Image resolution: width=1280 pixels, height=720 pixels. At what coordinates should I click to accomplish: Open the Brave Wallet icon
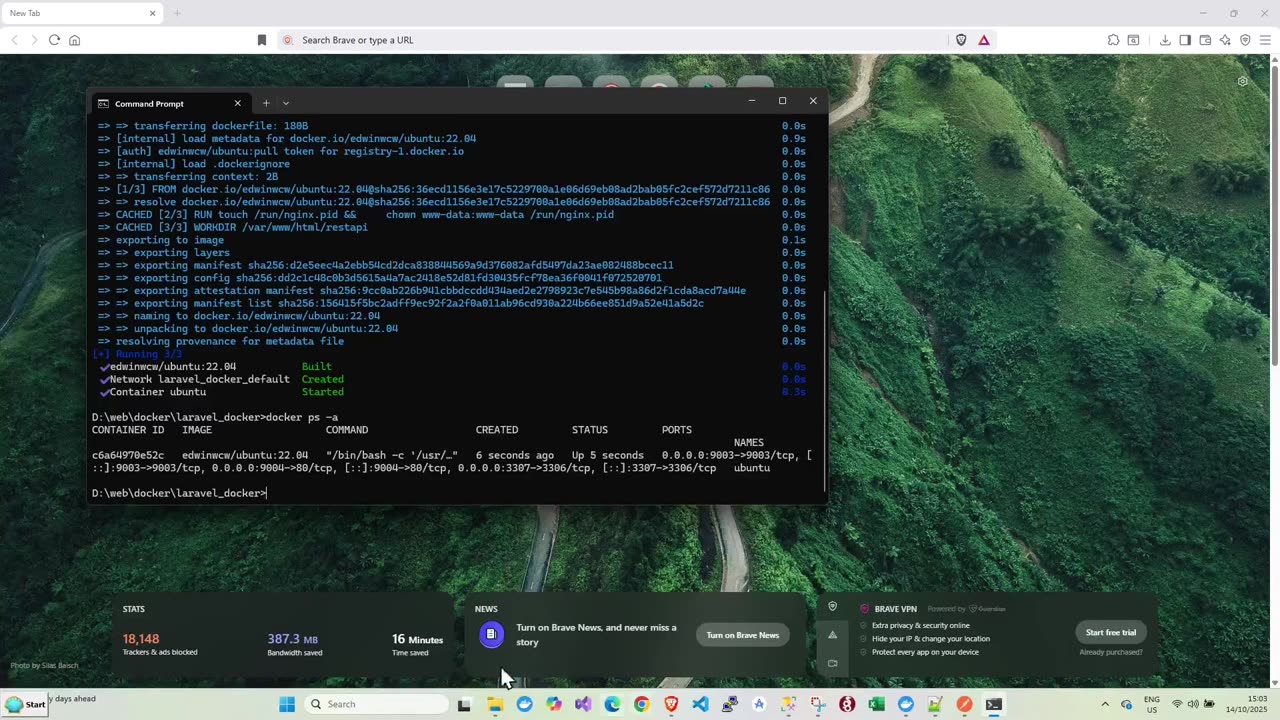(1205, 40)
